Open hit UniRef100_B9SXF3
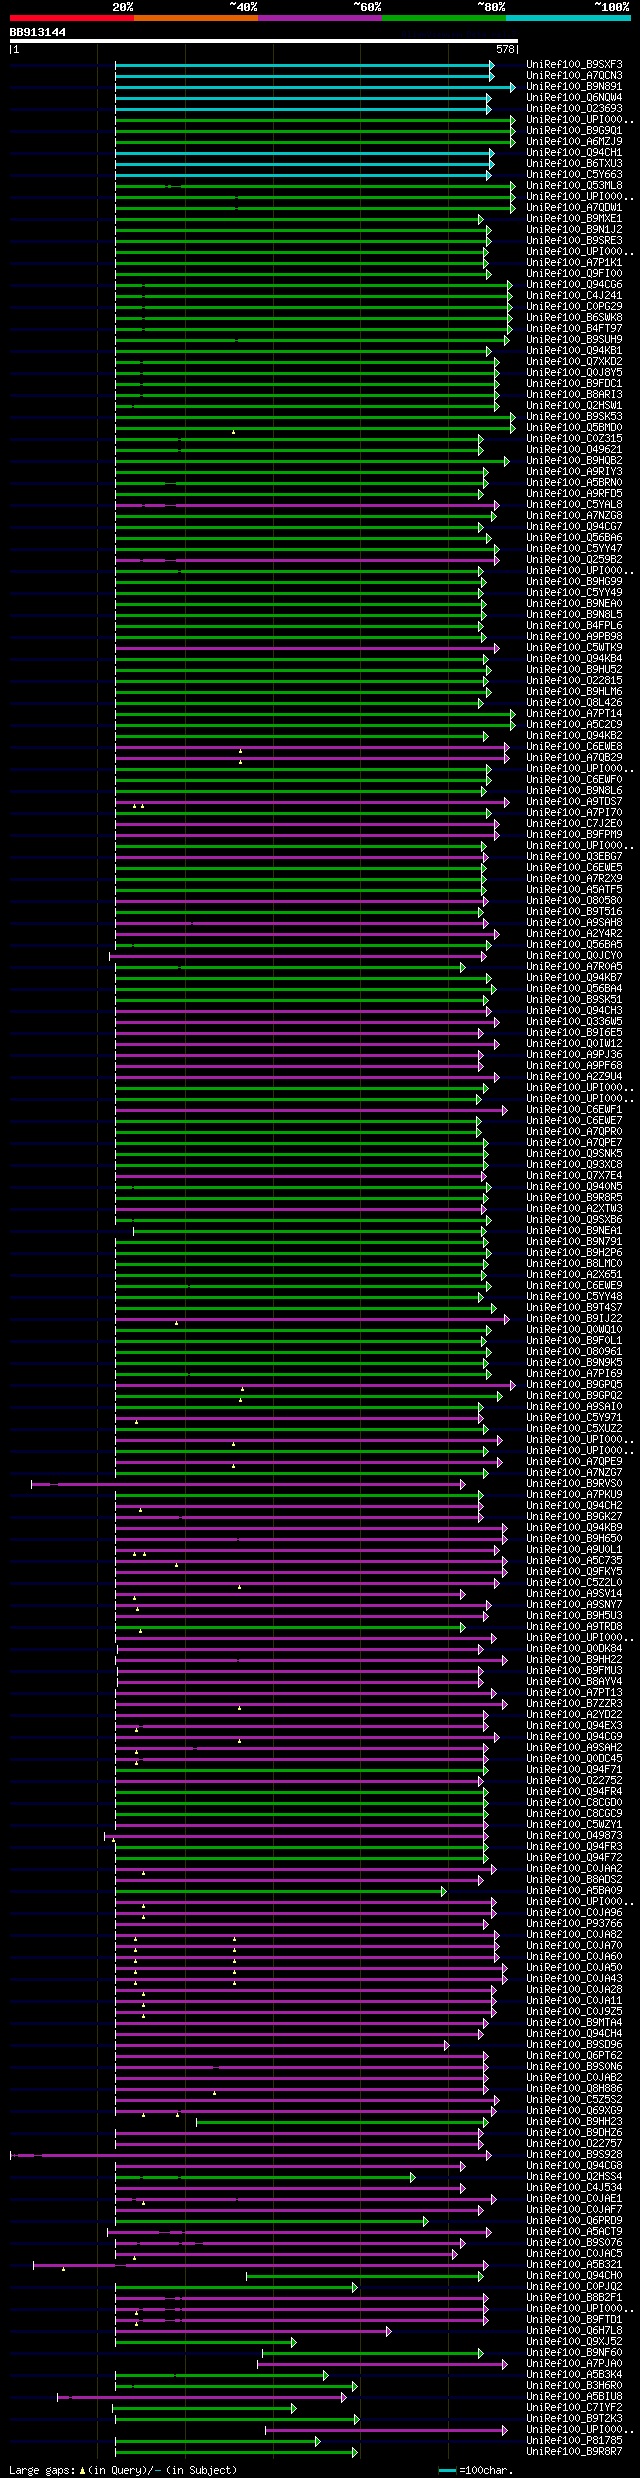The width and height of the screenshot is (640, 2478). tap(574, 65)
